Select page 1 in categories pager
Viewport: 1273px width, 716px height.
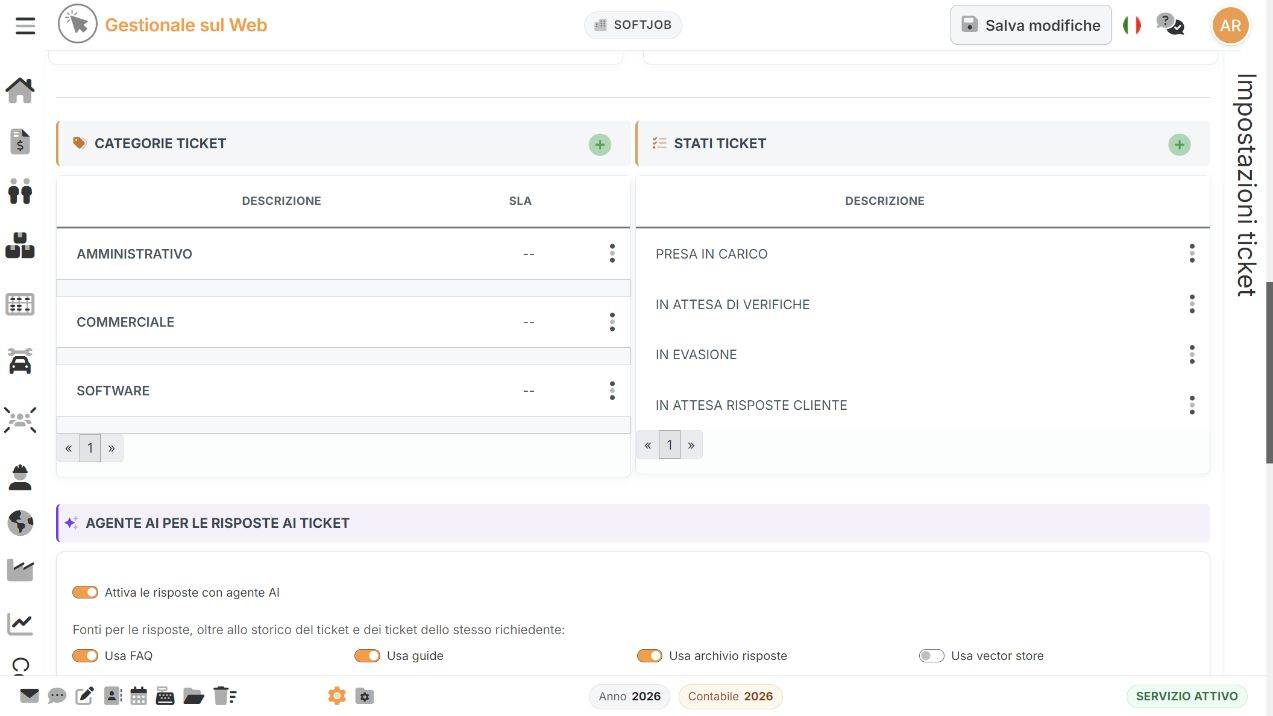(x=90, y=448)
